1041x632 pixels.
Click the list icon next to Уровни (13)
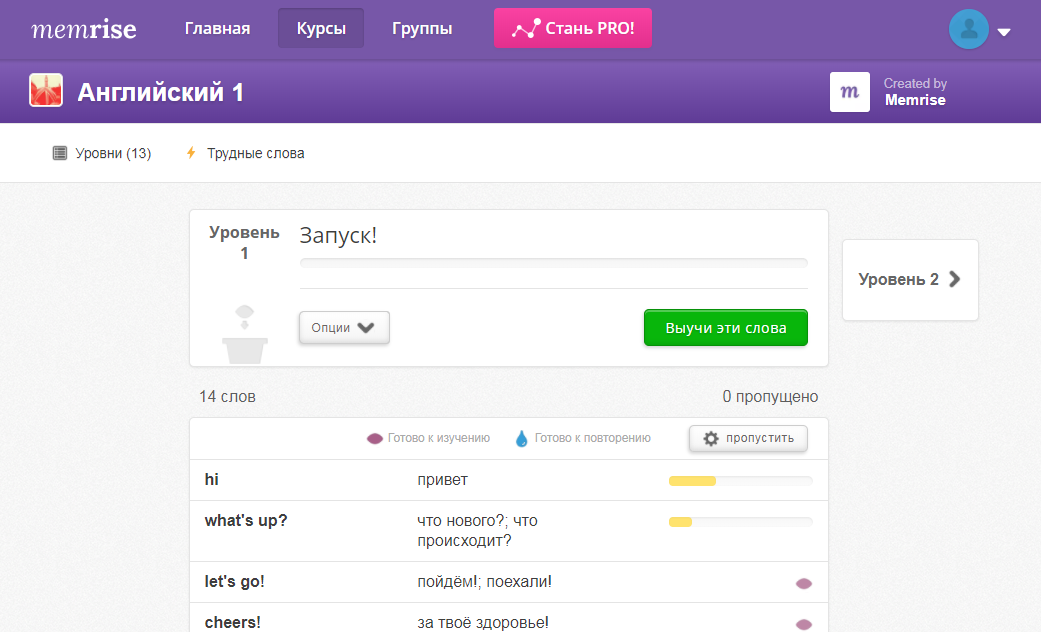pos(57,152)
